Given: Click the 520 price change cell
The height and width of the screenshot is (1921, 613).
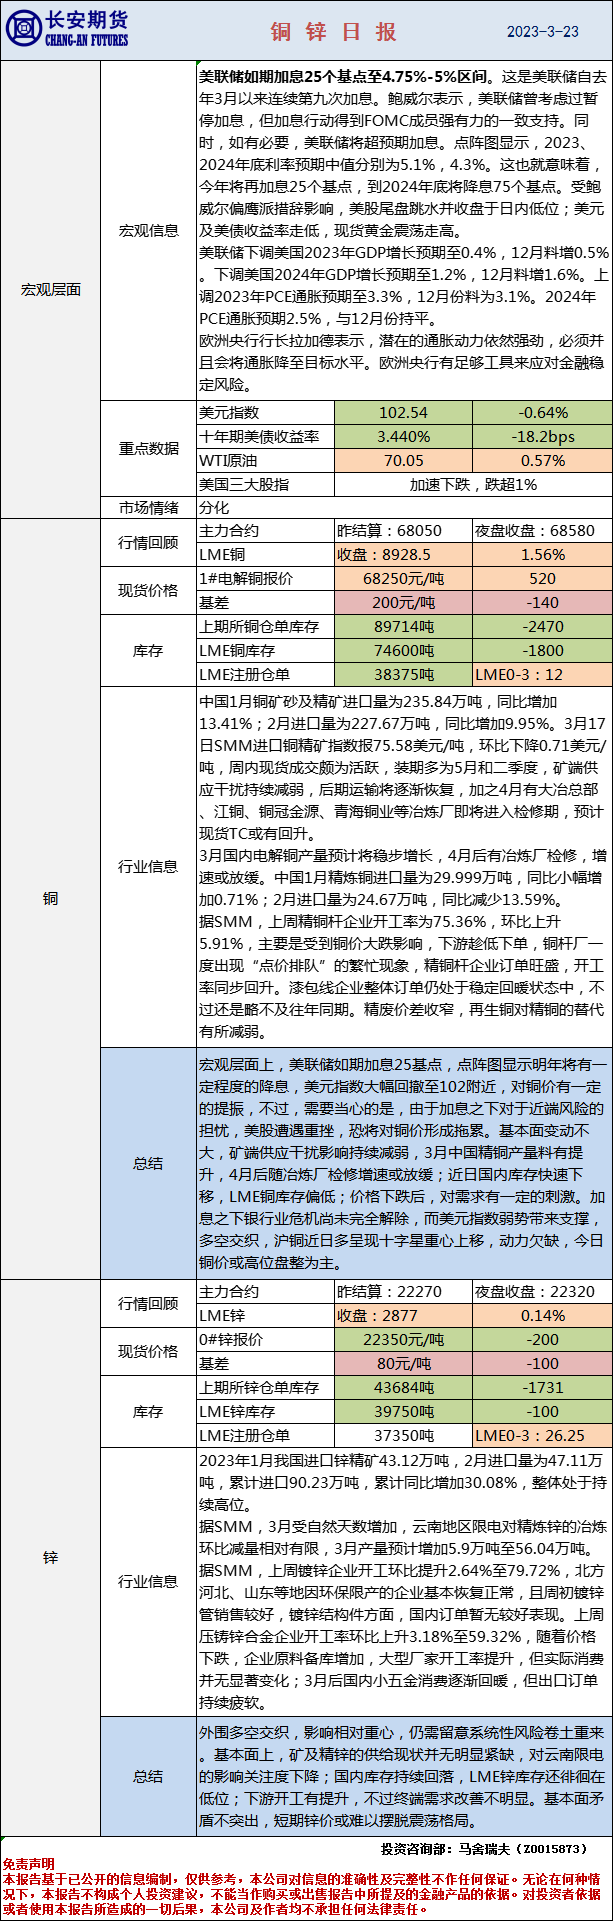Looking at the screenshot, I should (542, 579).
